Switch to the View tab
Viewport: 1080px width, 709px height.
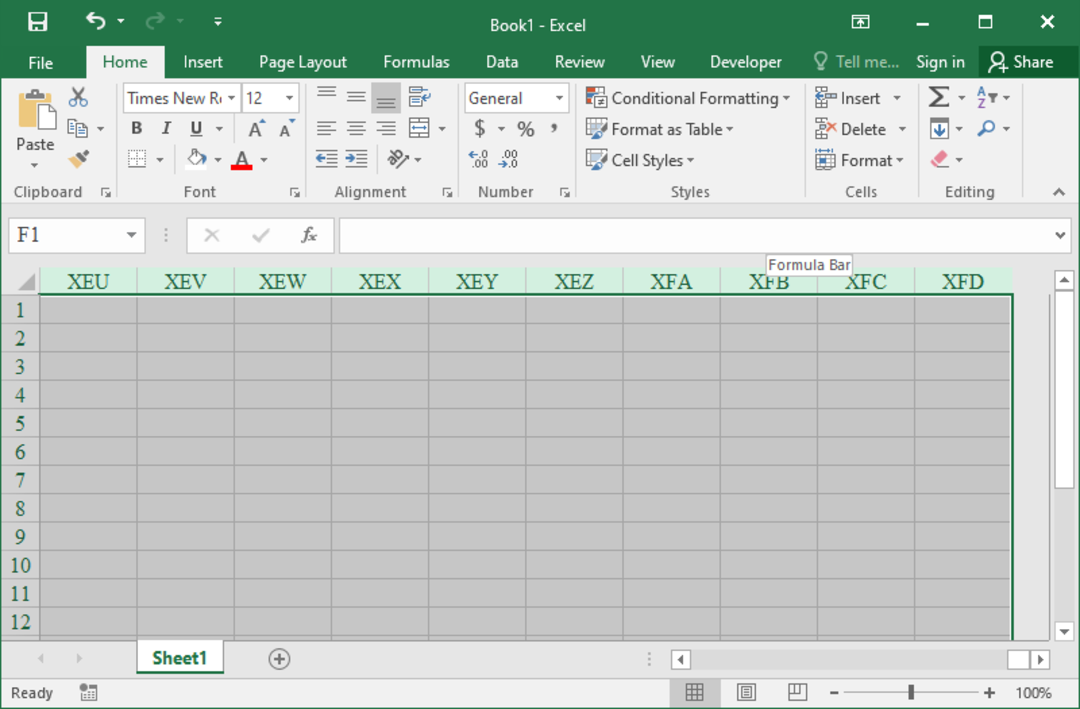point(658,62)
